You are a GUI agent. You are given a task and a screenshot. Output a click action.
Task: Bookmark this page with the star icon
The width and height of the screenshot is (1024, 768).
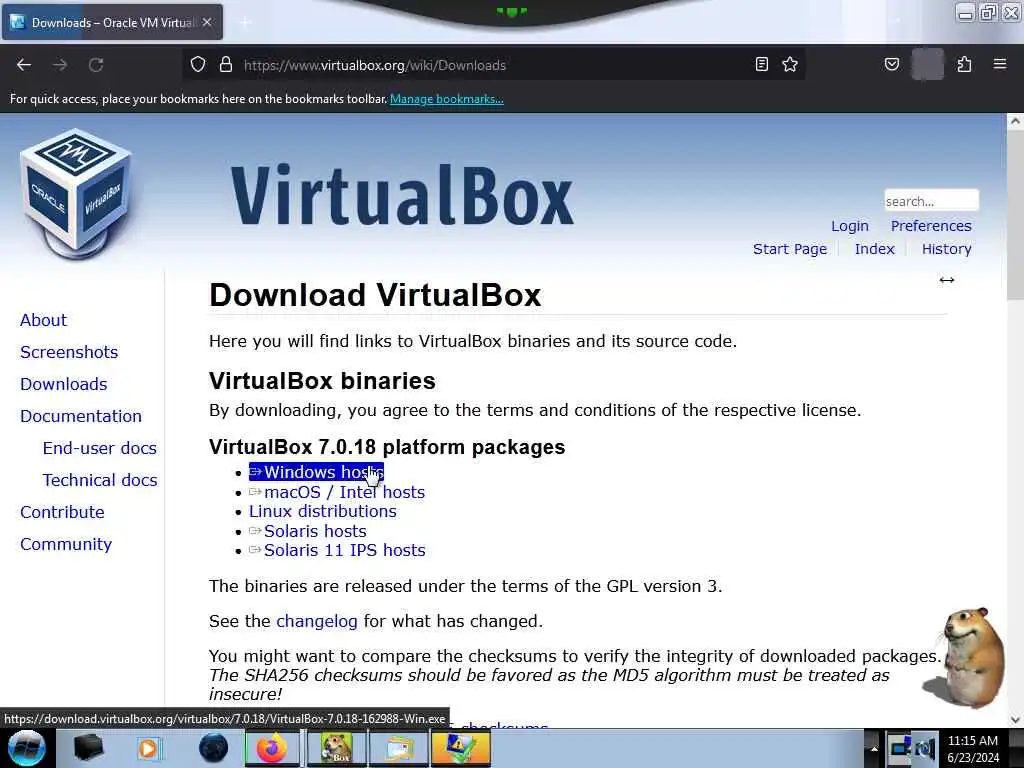(x=790, y=64)
